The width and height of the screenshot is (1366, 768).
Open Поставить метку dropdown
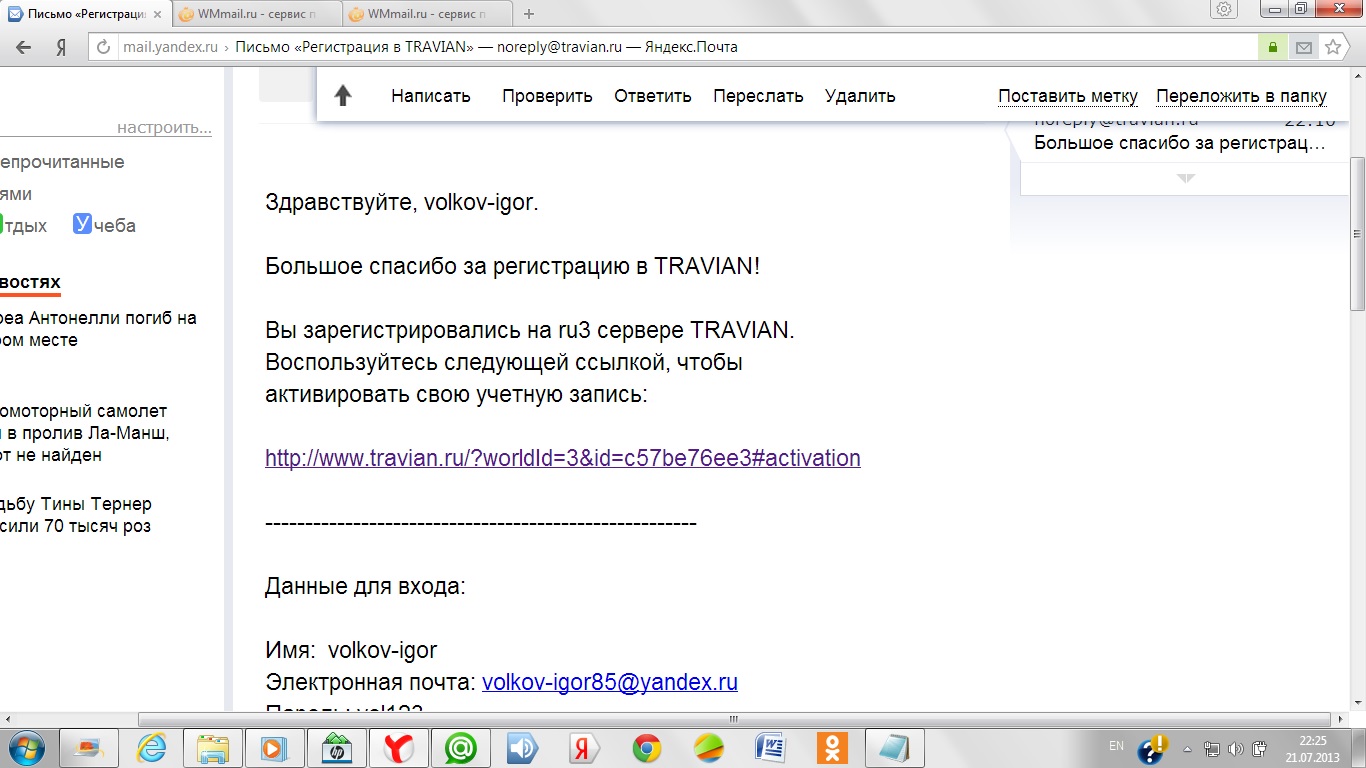[x=1068, y=96]
